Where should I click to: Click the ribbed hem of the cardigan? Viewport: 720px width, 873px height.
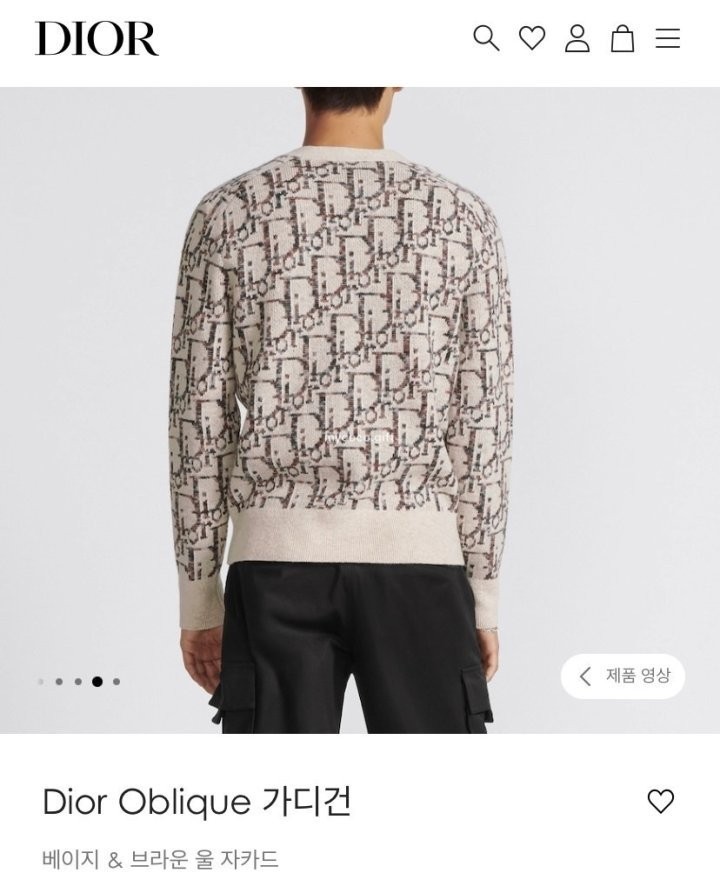coord(345,539)
